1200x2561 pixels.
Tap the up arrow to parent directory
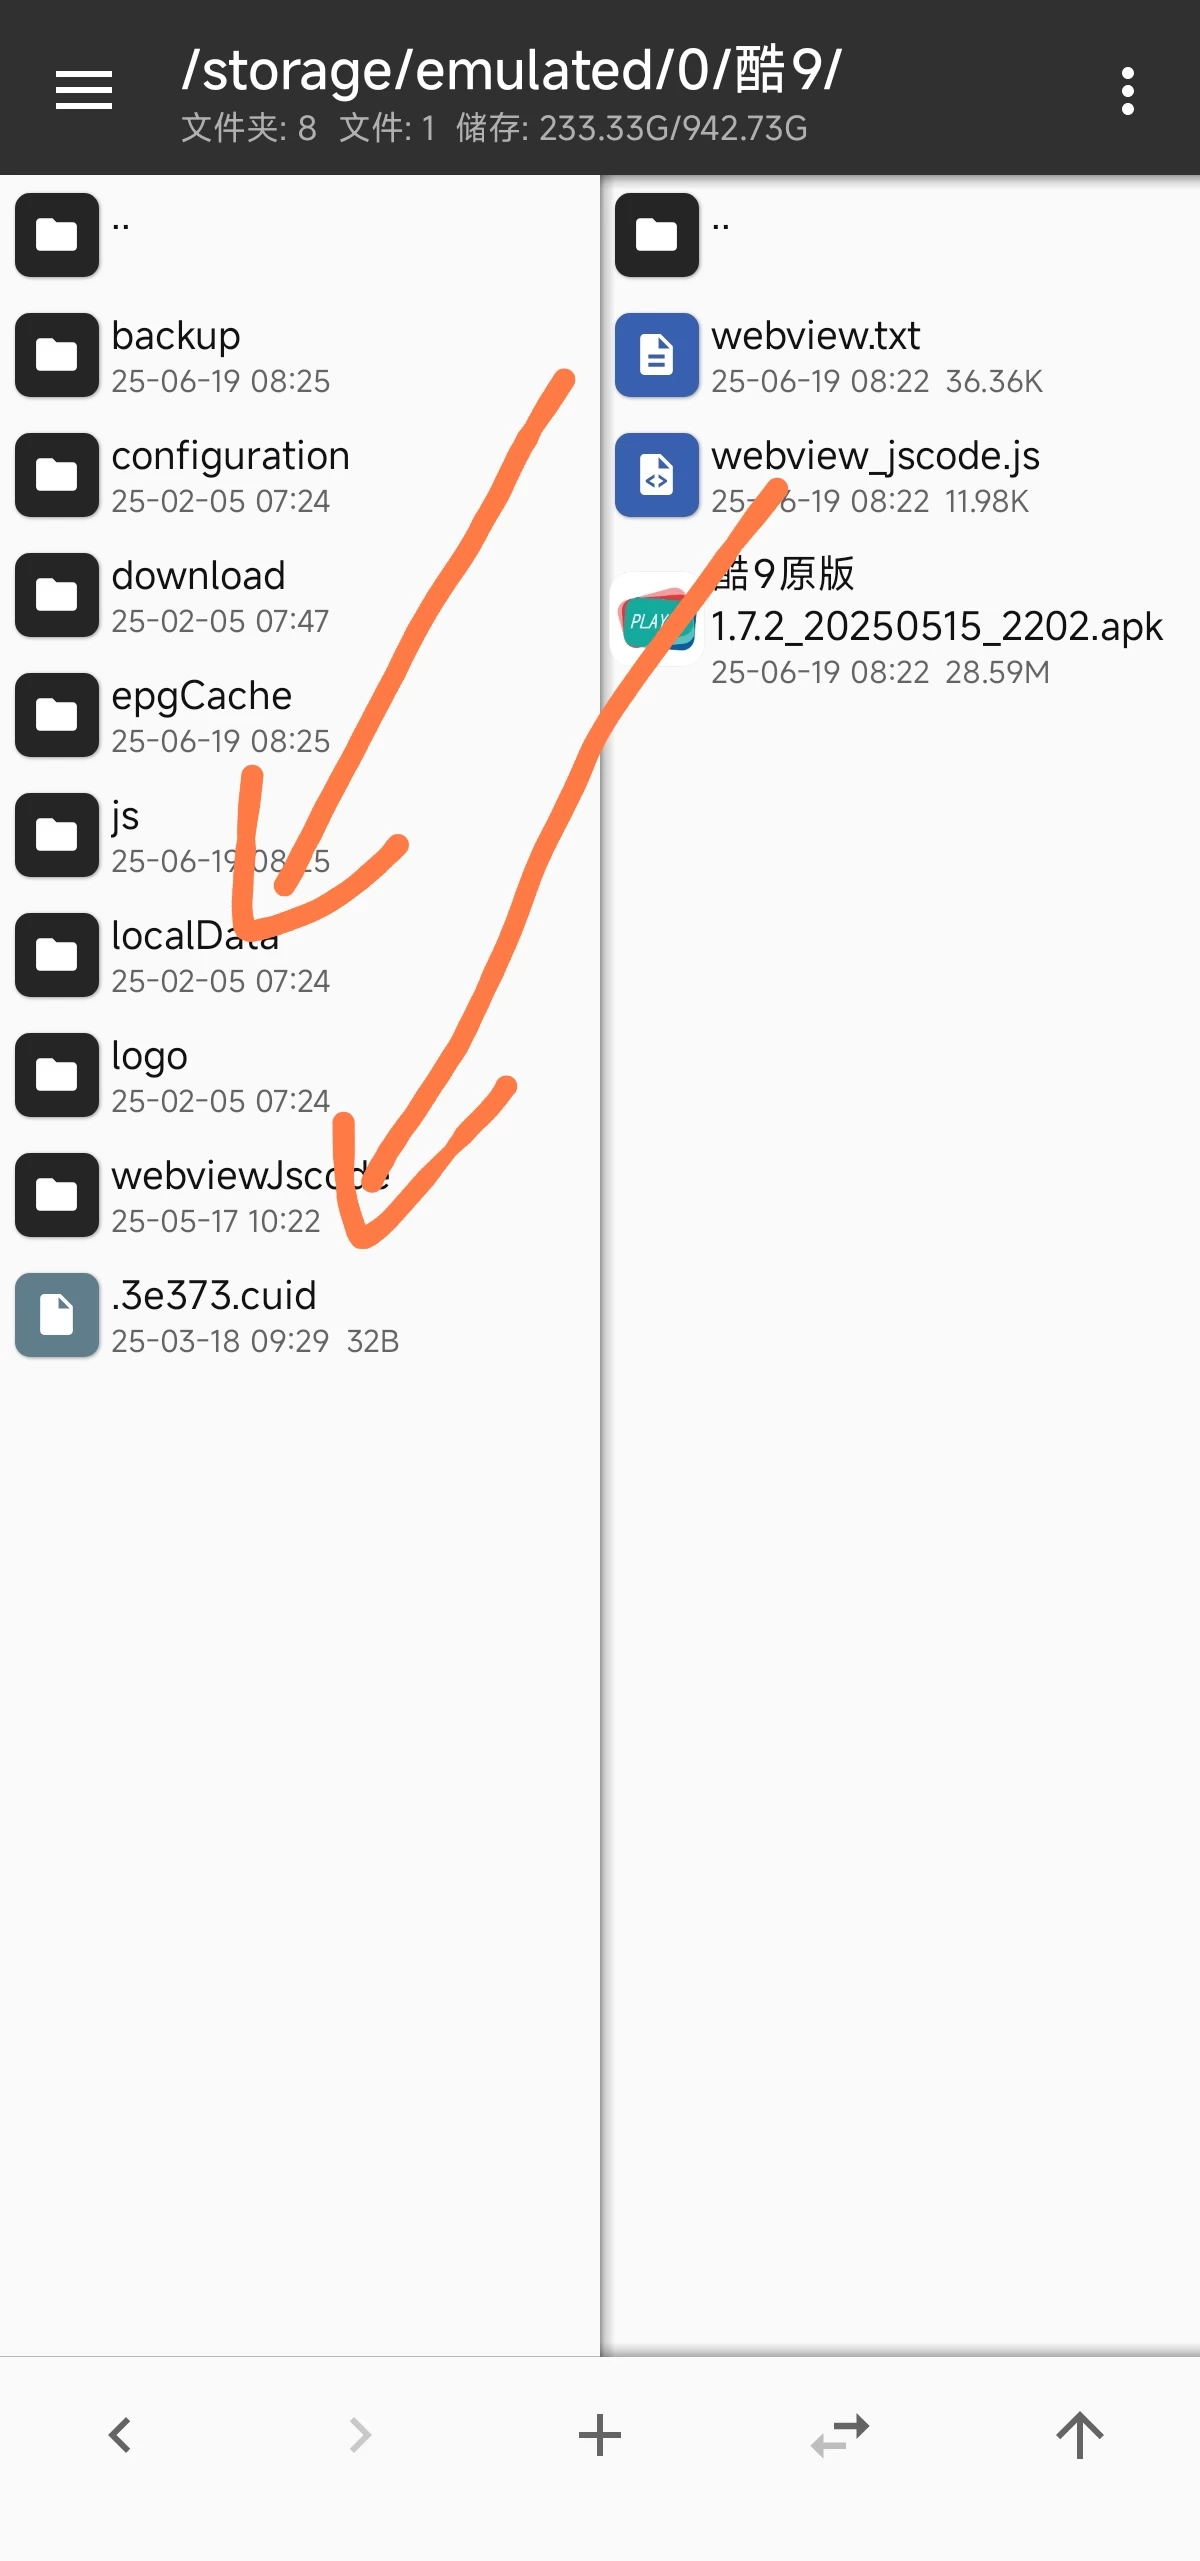(1080, 2434)
